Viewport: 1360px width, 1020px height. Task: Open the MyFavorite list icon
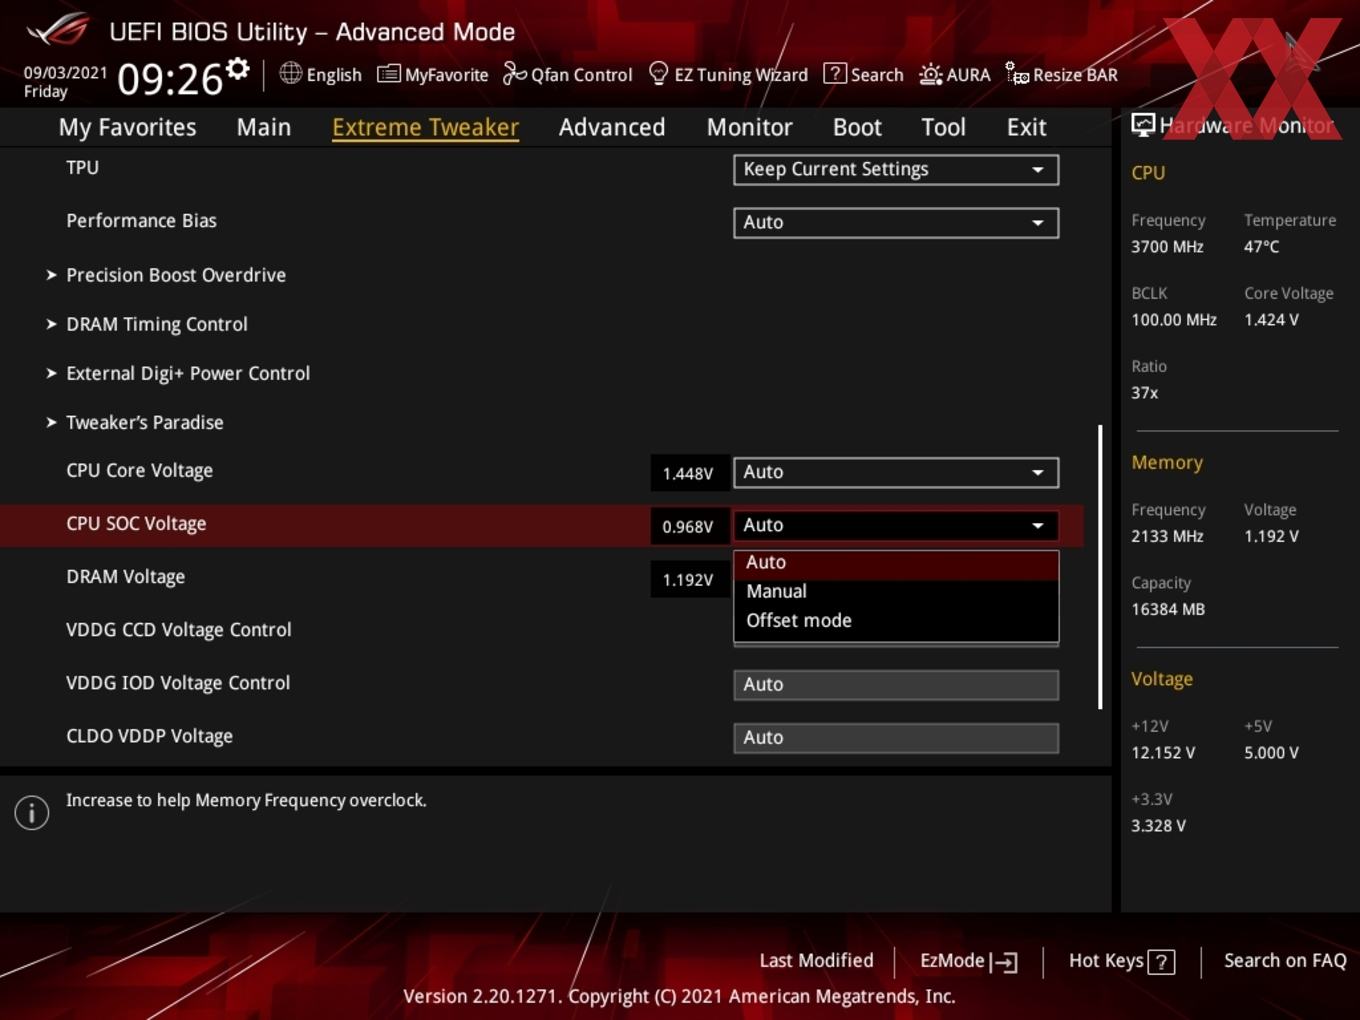coord(388,74)
